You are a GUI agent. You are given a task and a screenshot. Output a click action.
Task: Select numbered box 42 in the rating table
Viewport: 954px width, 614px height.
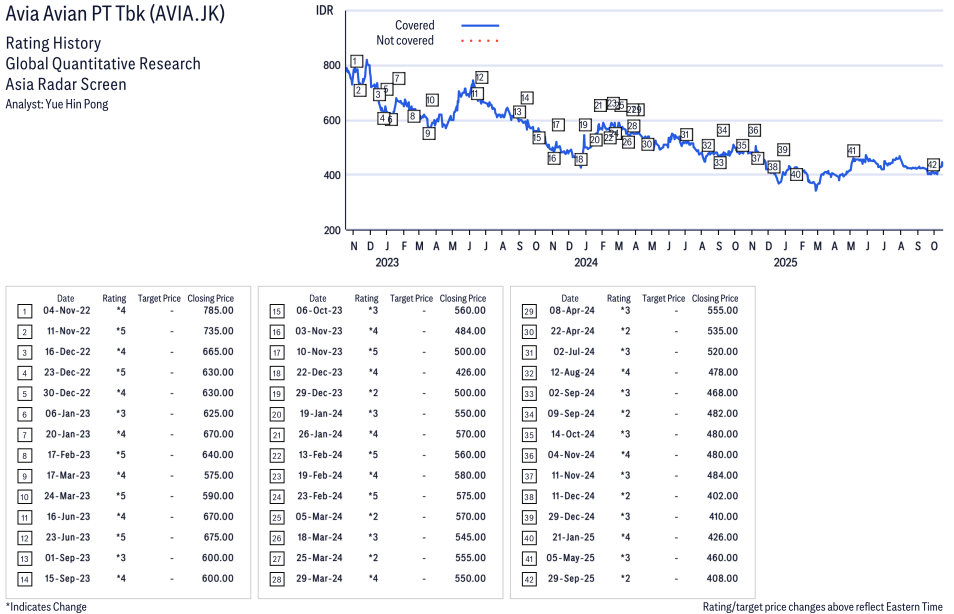tap(528, 578)
